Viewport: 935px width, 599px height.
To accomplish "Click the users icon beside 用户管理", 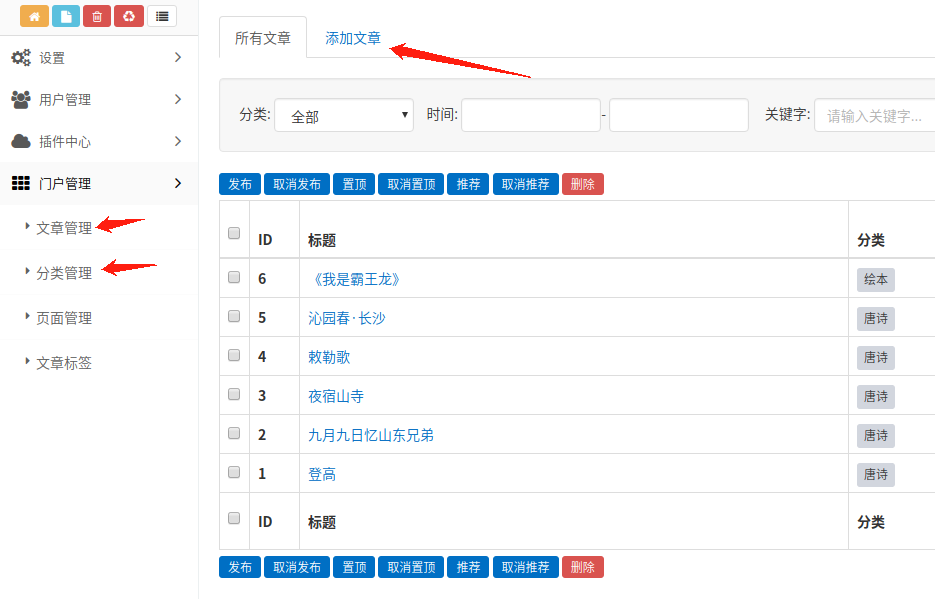I will pos(21,100).
